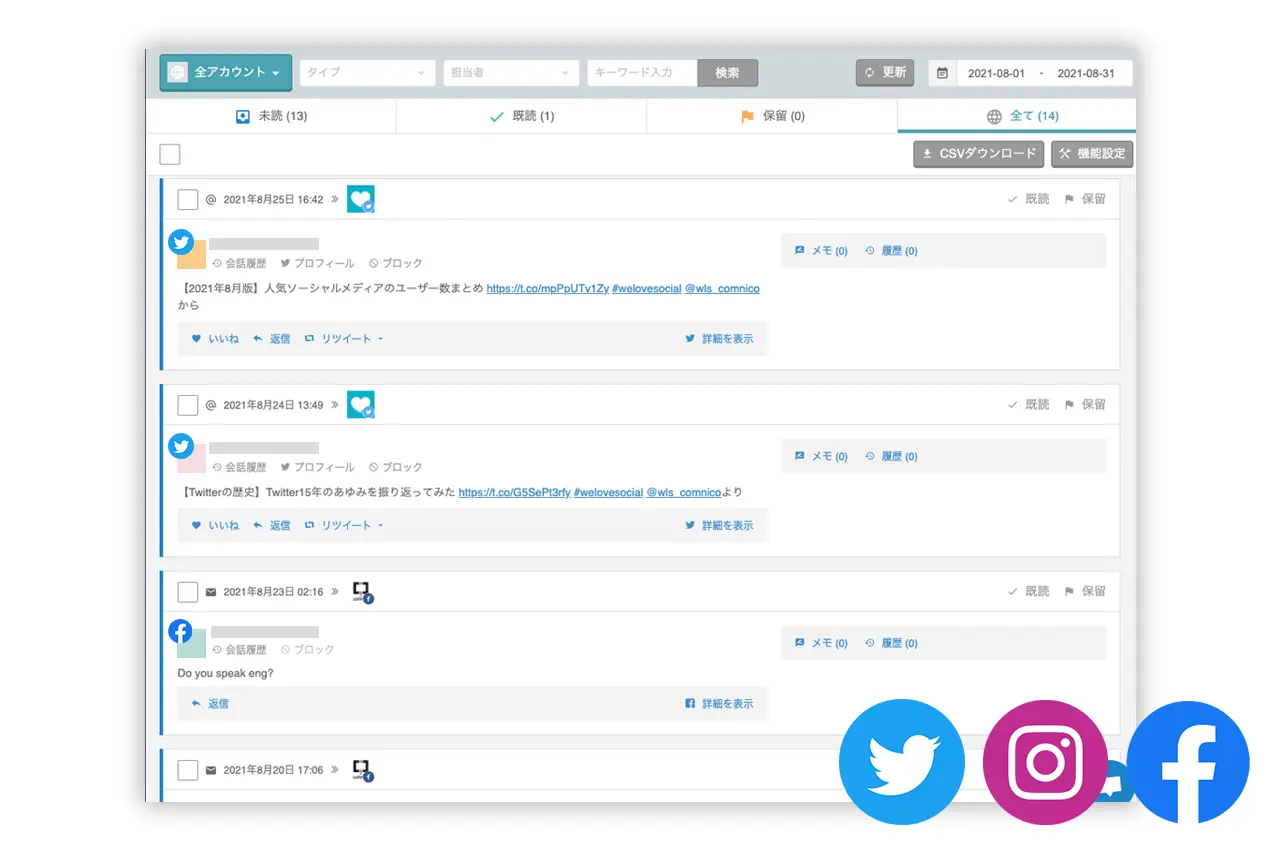Open the https://t.co/mpPpUTv1Zy link
Viewport: 1280px width, 850px height.
(548, 288)
